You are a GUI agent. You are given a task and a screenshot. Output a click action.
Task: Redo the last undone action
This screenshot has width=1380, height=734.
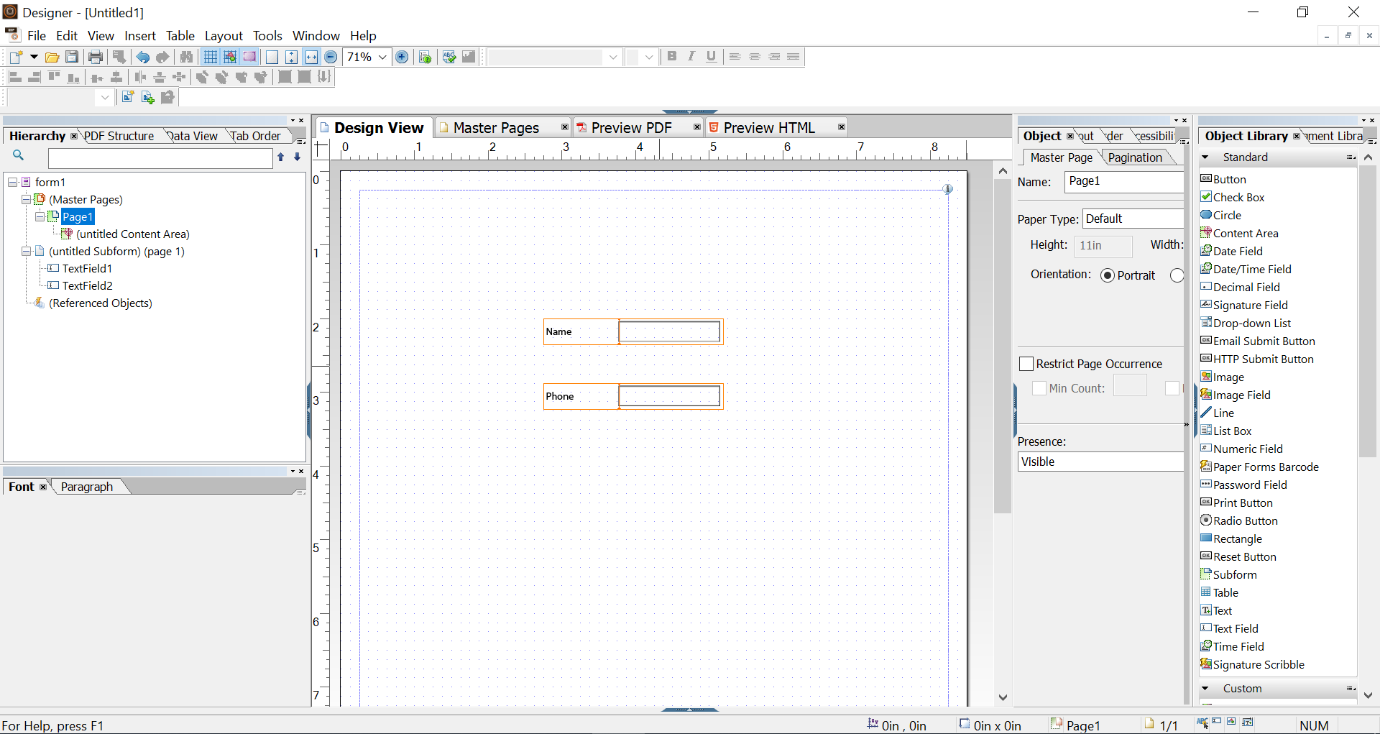162,57
